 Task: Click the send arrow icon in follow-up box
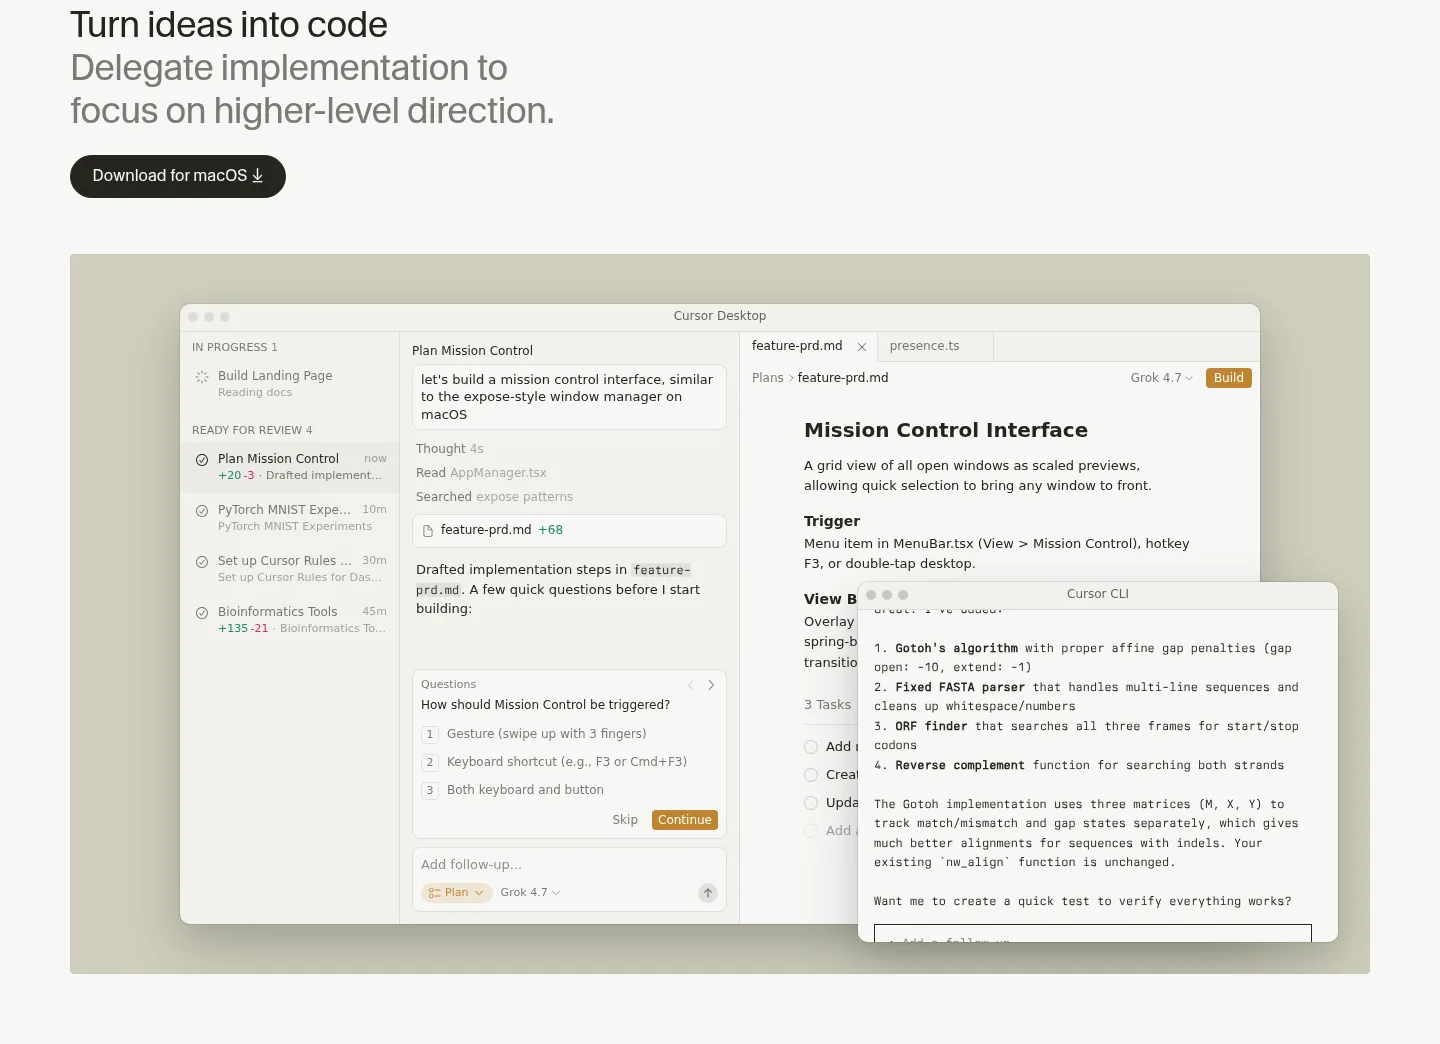(x=708, y=893)
